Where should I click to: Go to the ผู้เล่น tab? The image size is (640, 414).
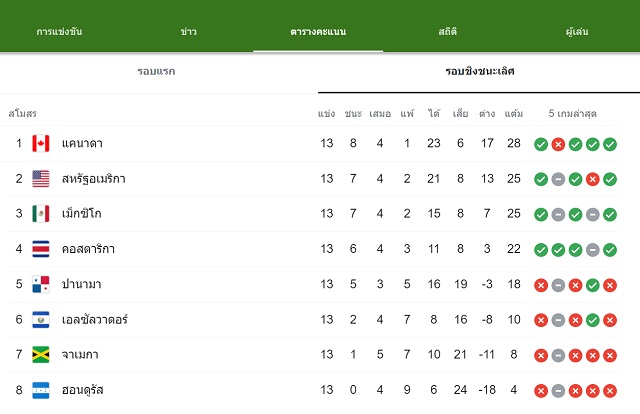577,31
